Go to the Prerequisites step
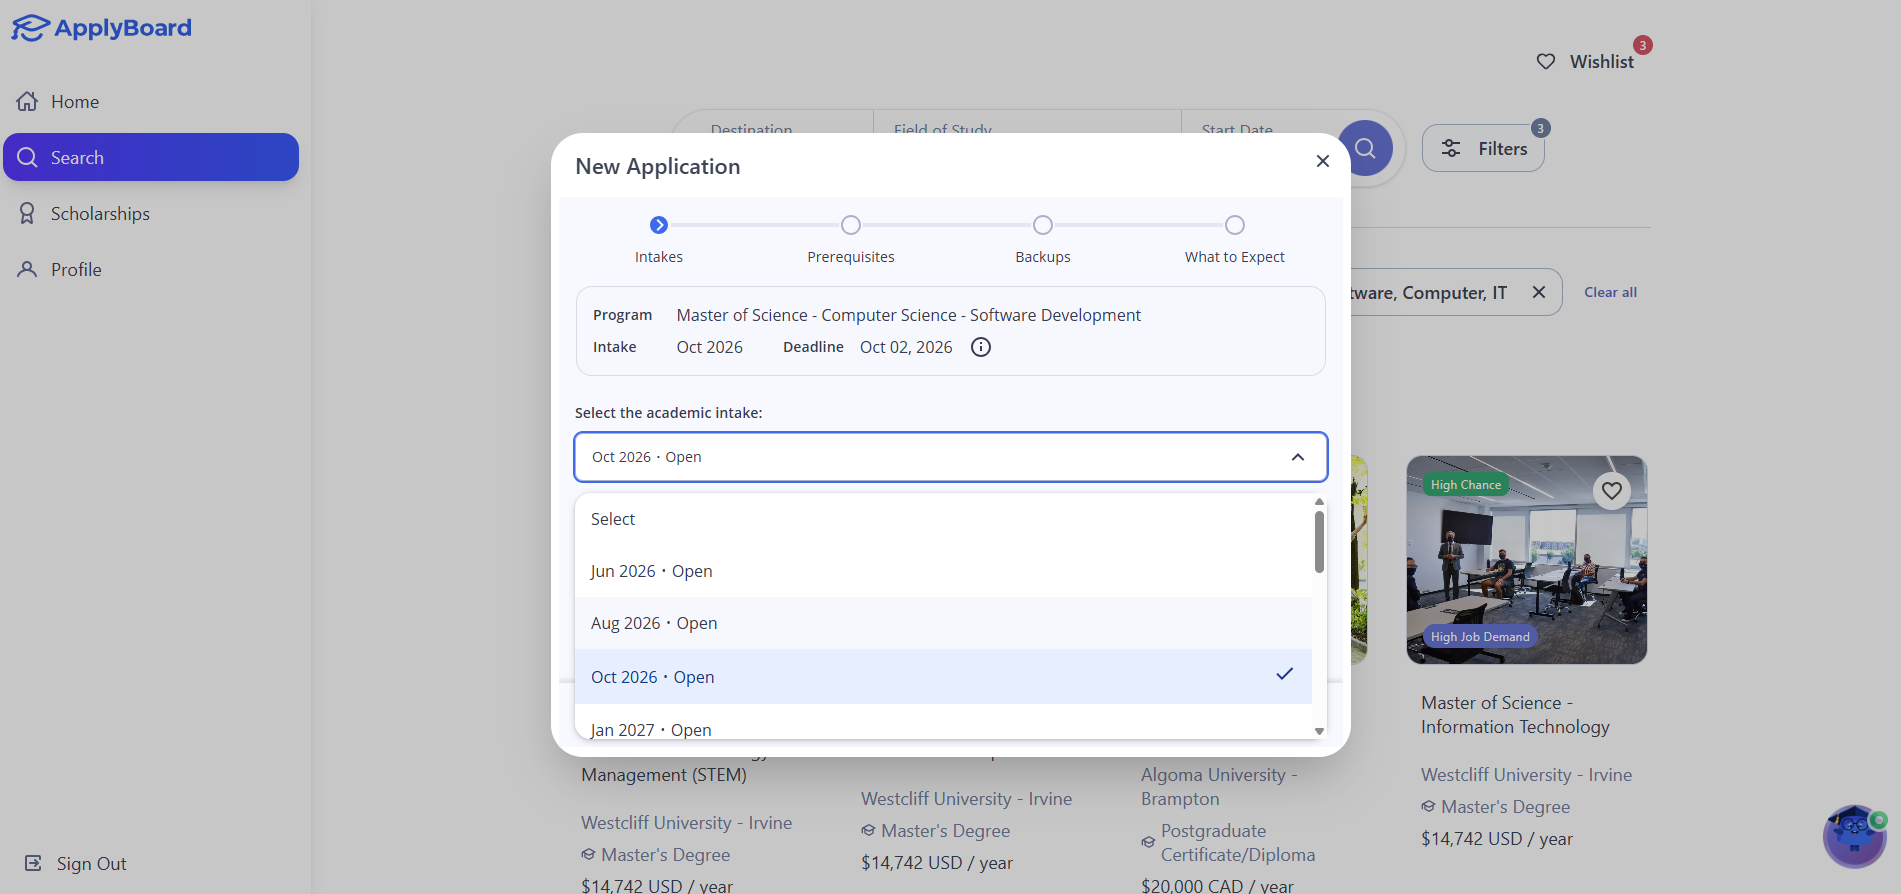Image resolution: width=1901 pixels, height=894 pixels. pos(851,225)
